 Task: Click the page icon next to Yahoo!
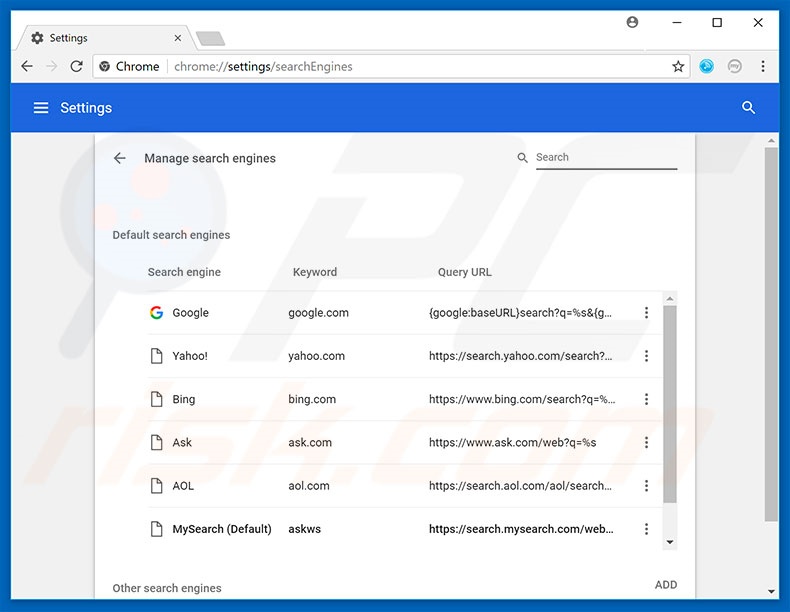click(157, 356)
